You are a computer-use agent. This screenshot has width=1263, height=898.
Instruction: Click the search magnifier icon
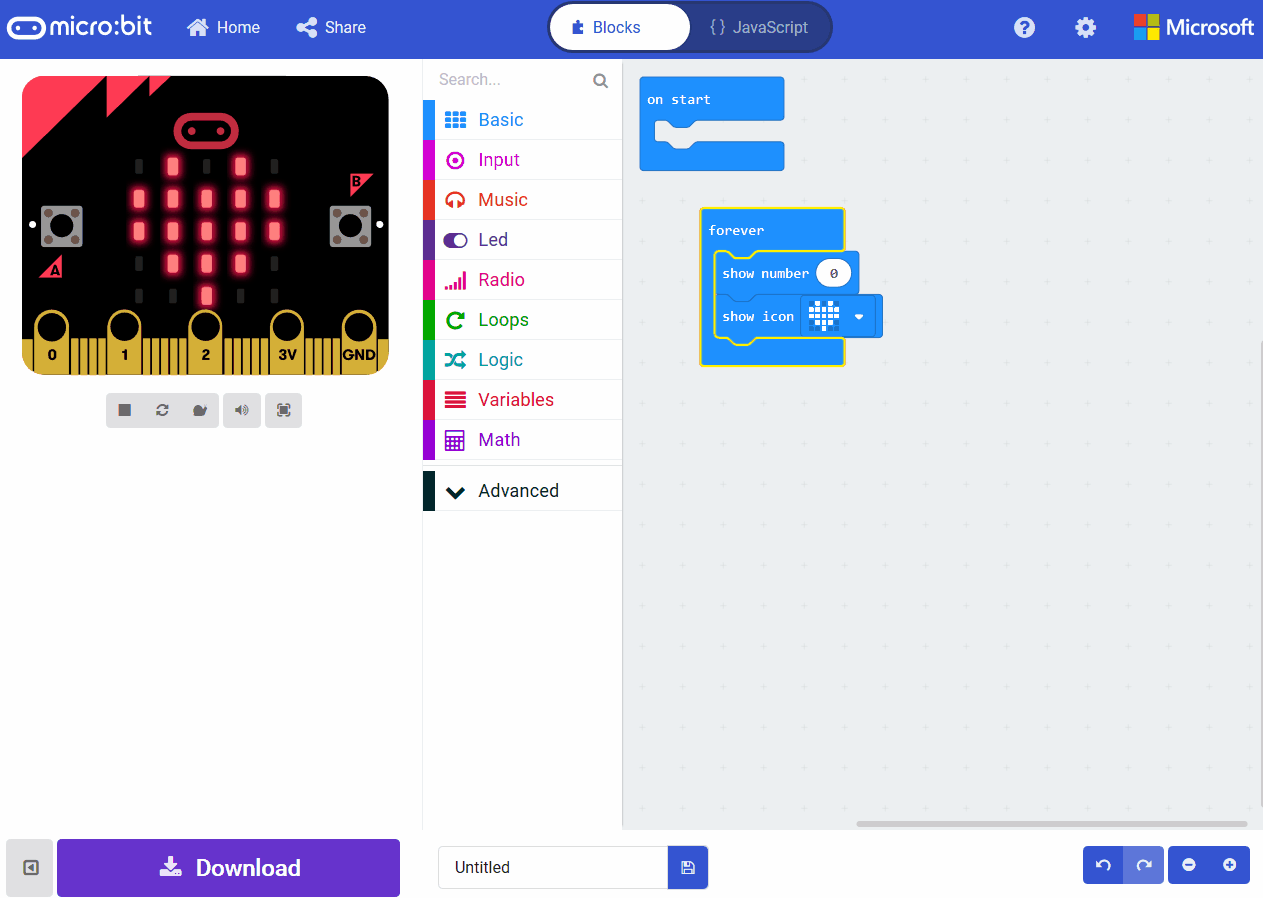tap(600, 81)
